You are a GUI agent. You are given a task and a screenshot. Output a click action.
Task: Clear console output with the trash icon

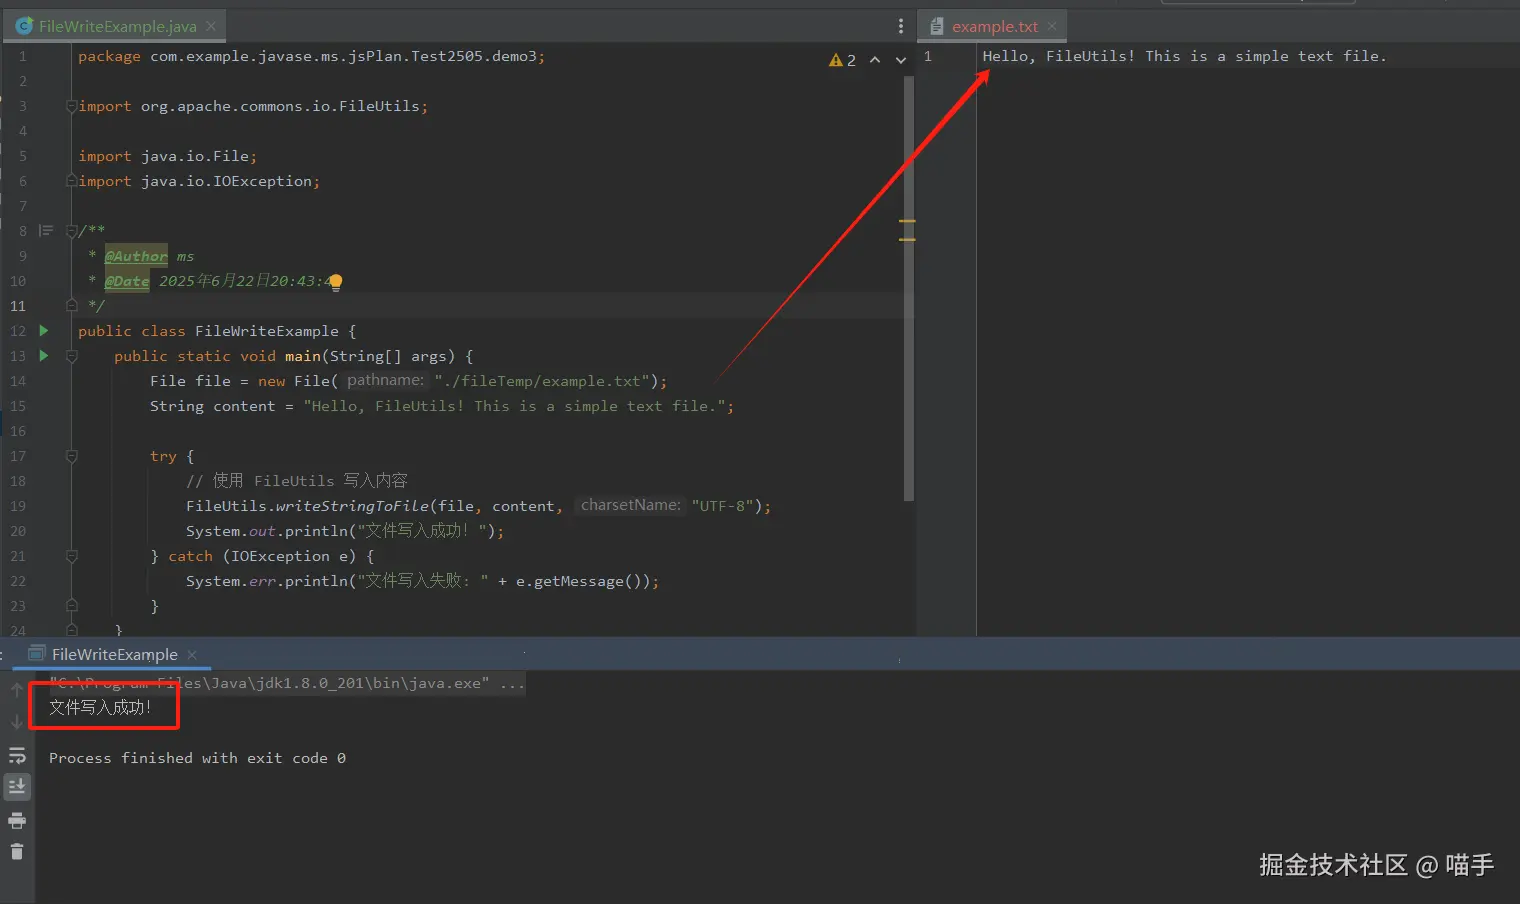[17, 852]
